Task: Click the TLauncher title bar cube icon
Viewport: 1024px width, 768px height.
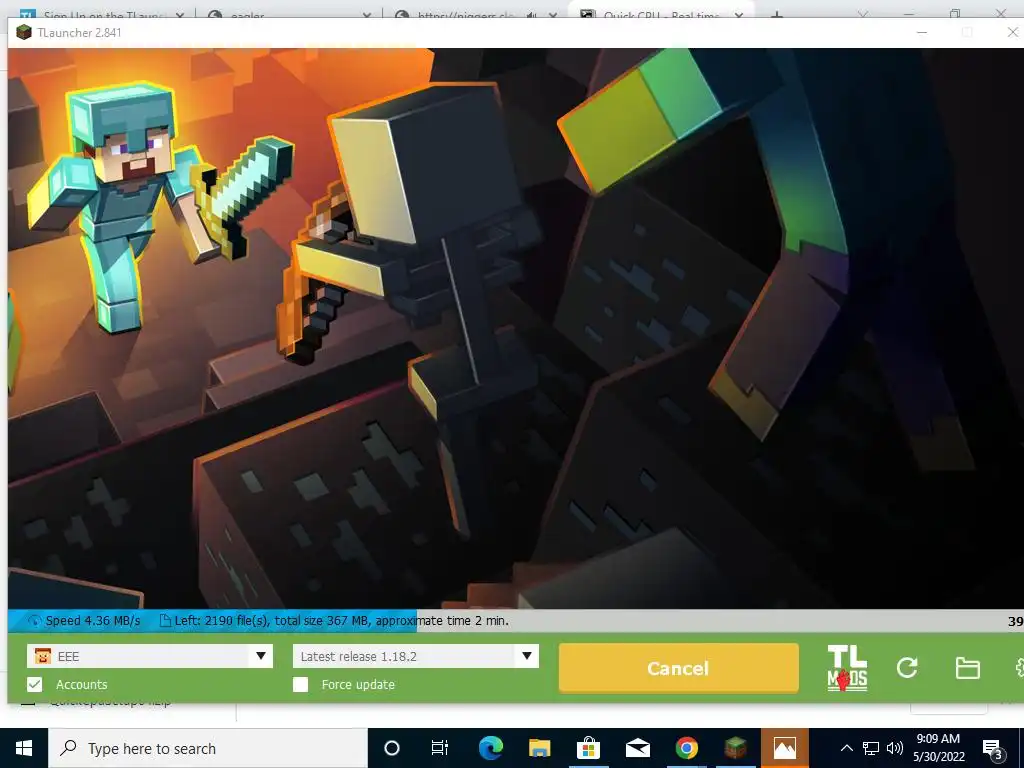Action: (24, 32)
